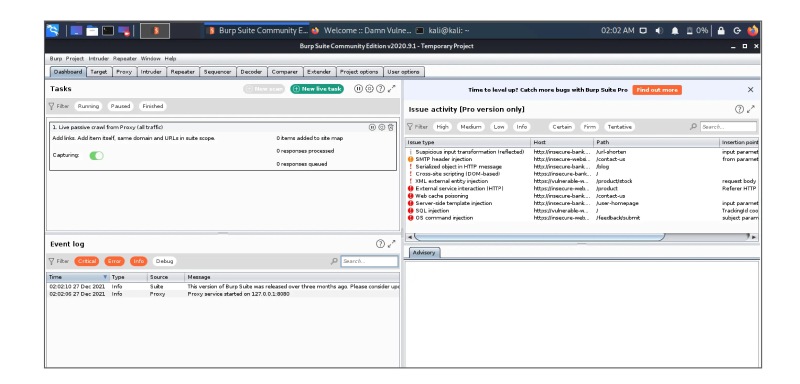
Task: Open the file manager icon in the Kali panel
Action: point(92,31)
